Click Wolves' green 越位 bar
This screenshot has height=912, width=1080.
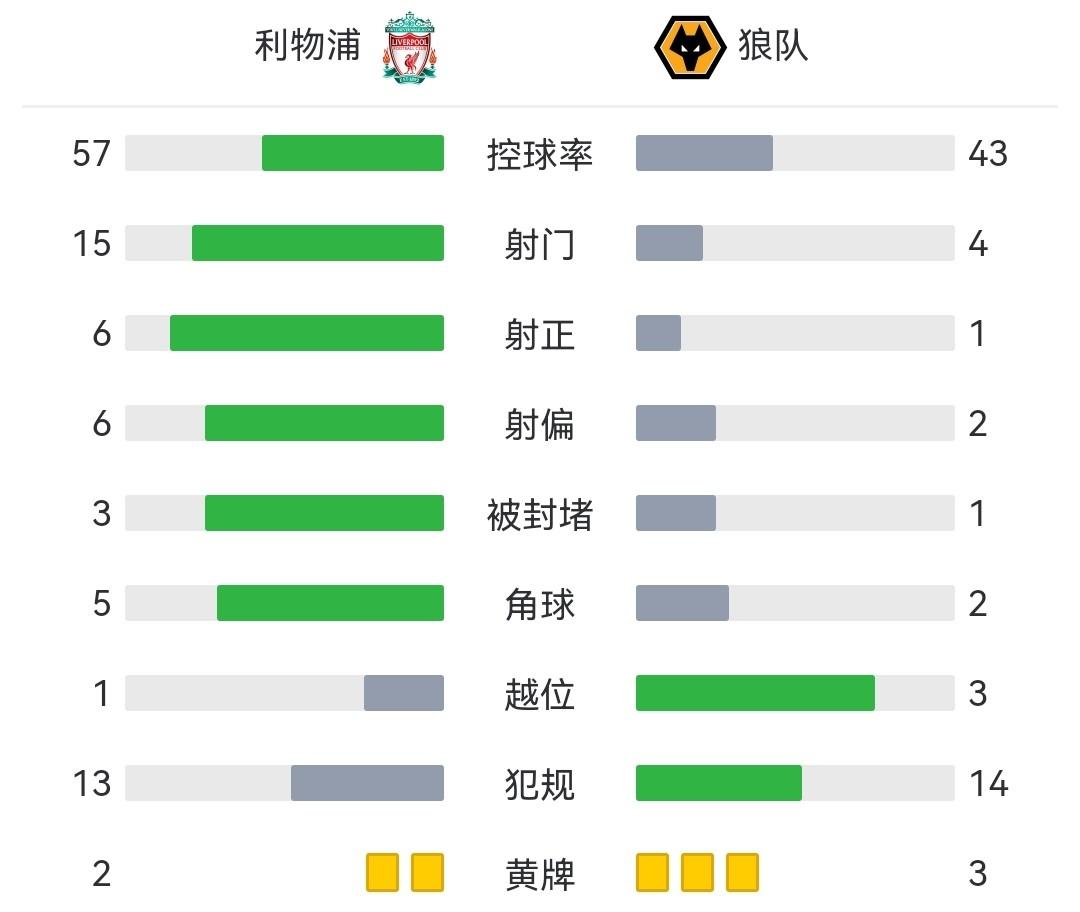pyautogui.click(x=755, y=693)
